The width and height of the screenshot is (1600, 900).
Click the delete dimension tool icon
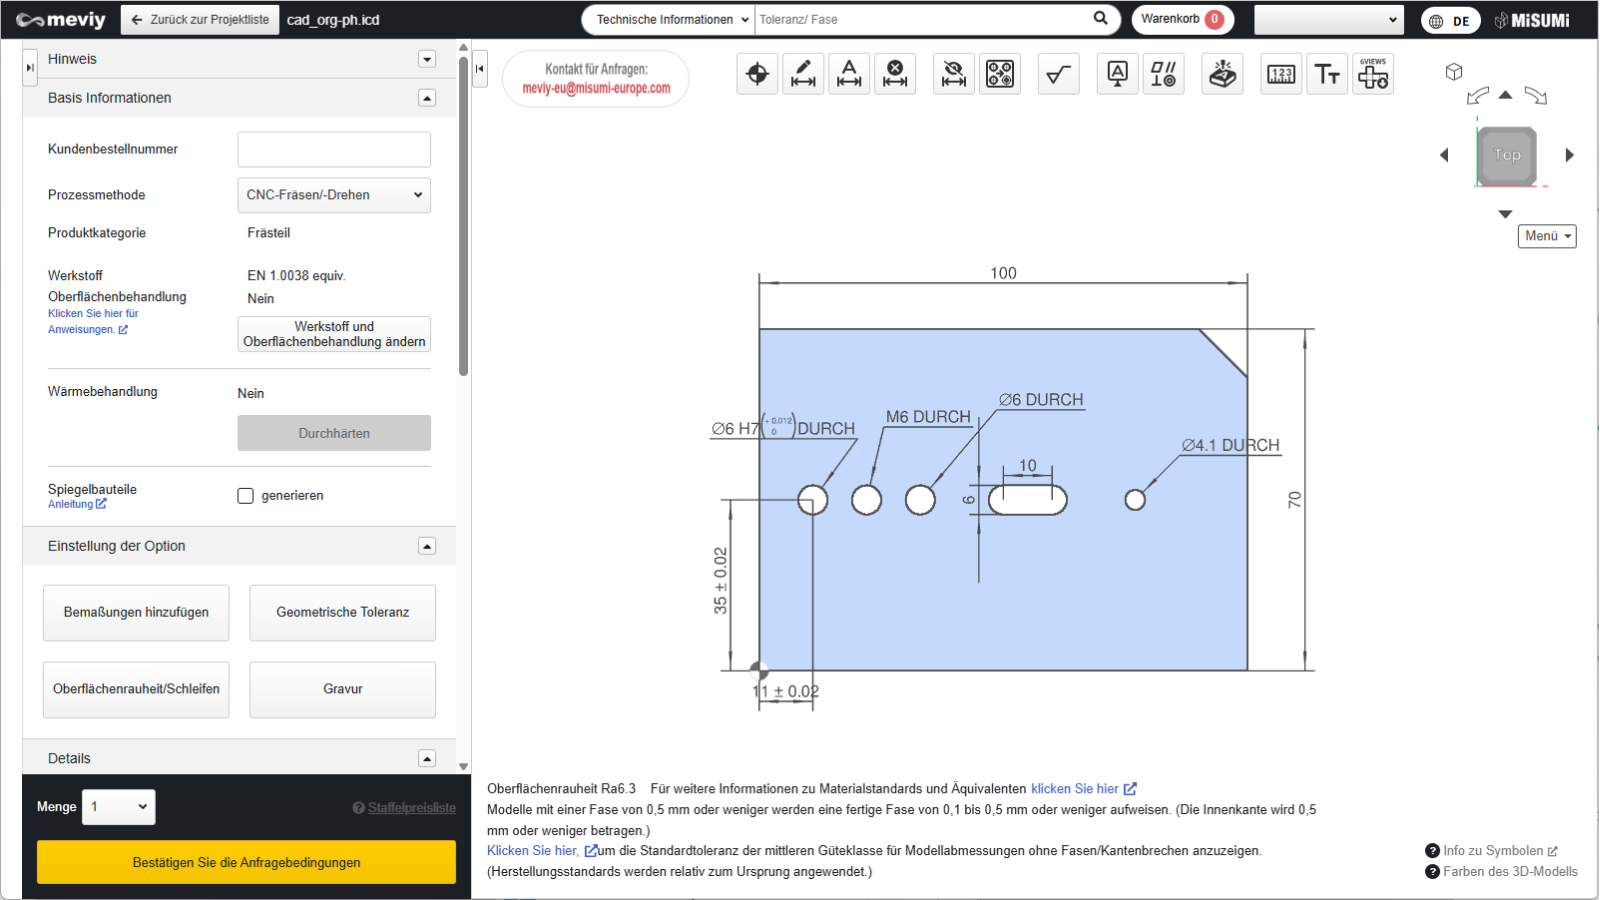click(895, 74)
